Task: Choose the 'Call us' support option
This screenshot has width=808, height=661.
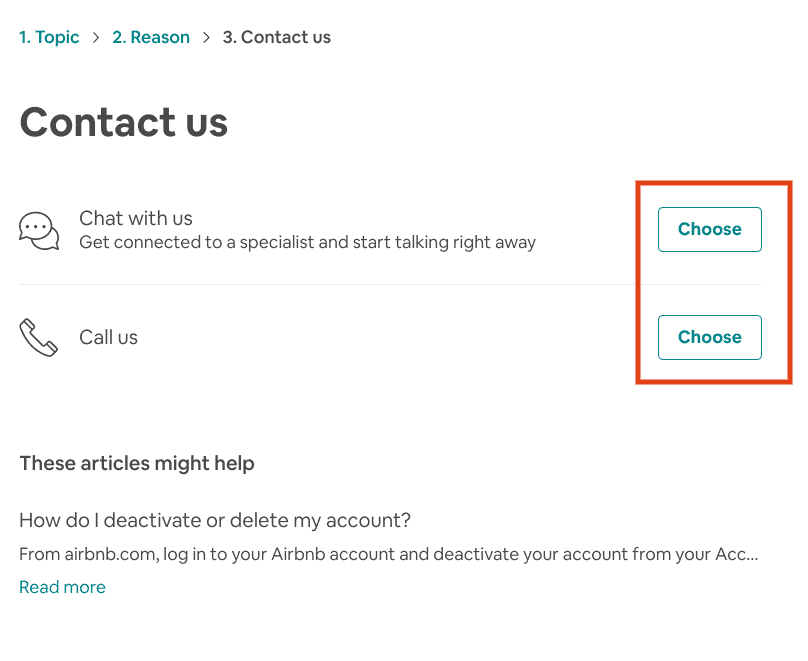Action: coord(709,337)
